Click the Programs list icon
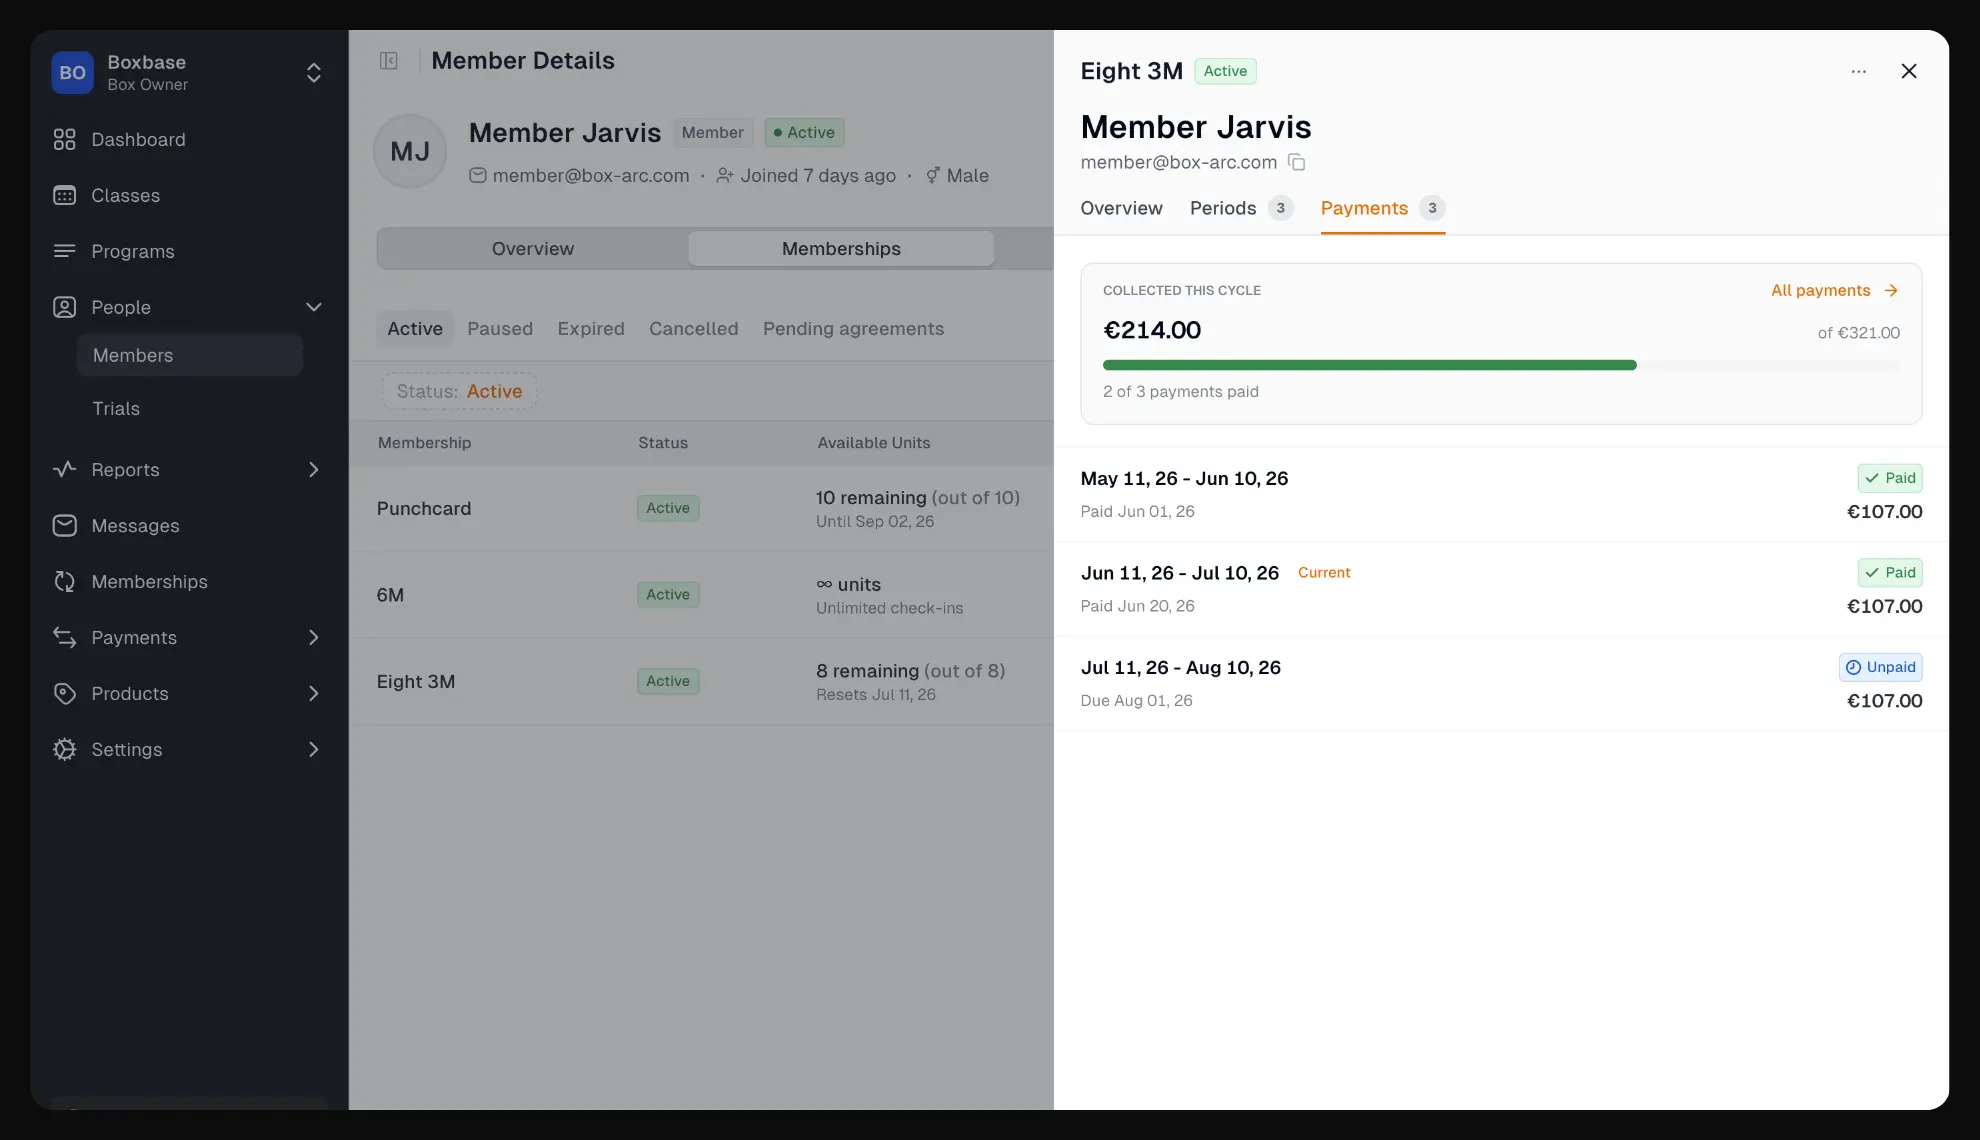The width and height of the screenshot is (1980, 1140). pyautogui.click(x=64, y=252)
